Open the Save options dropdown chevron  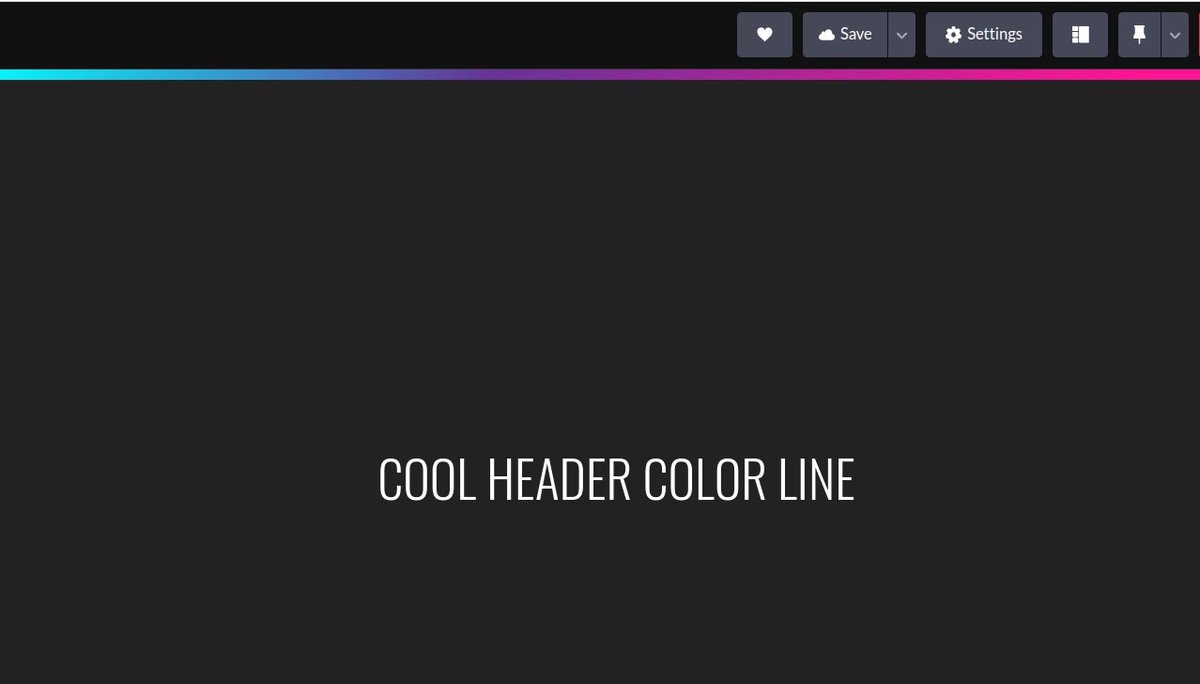click(901, 34)
